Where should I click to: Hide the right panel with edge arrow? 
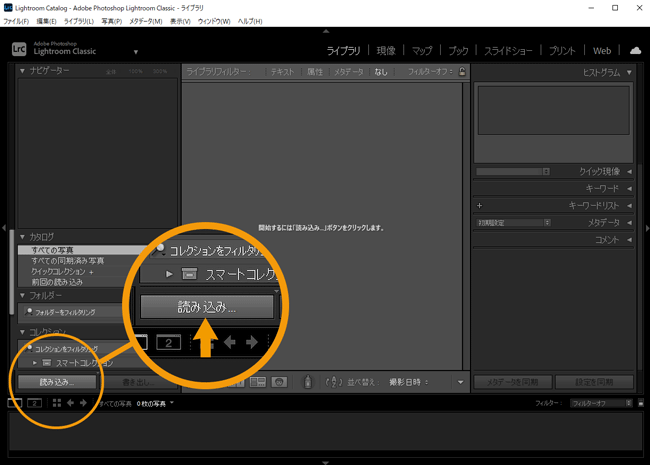pyautogui.click(x=647, y=228)
